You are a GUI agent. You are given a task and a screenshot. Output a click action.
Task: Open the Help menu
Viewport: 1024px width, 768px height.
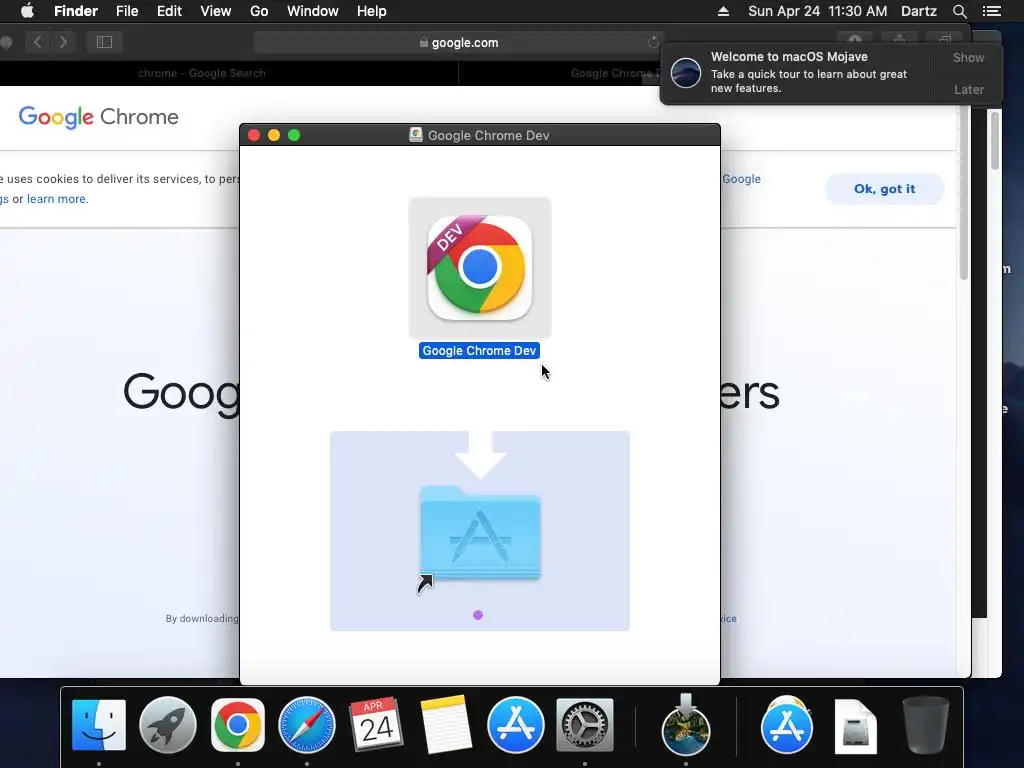(372, 11)
